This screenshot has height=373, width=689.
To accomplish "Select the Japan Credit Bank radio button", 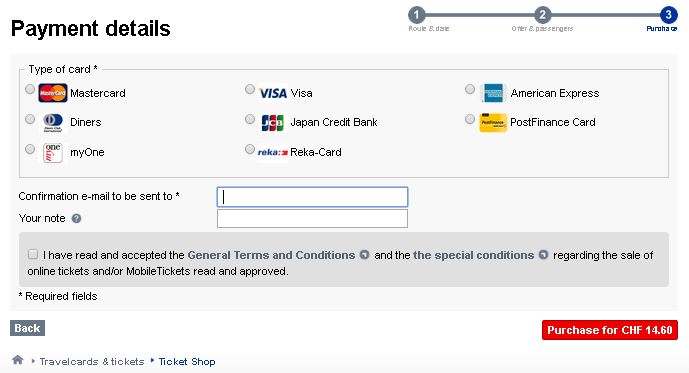I will point(250,119).
